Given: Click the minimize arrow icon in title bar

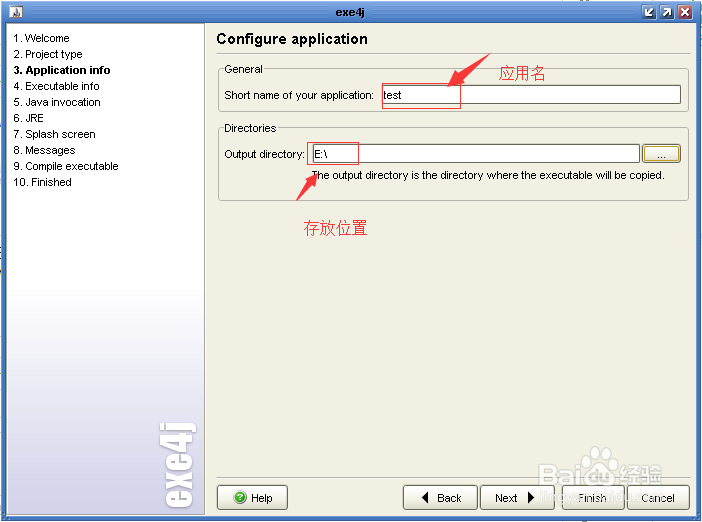Looking at the screenshot, I should tap(649, 12).
